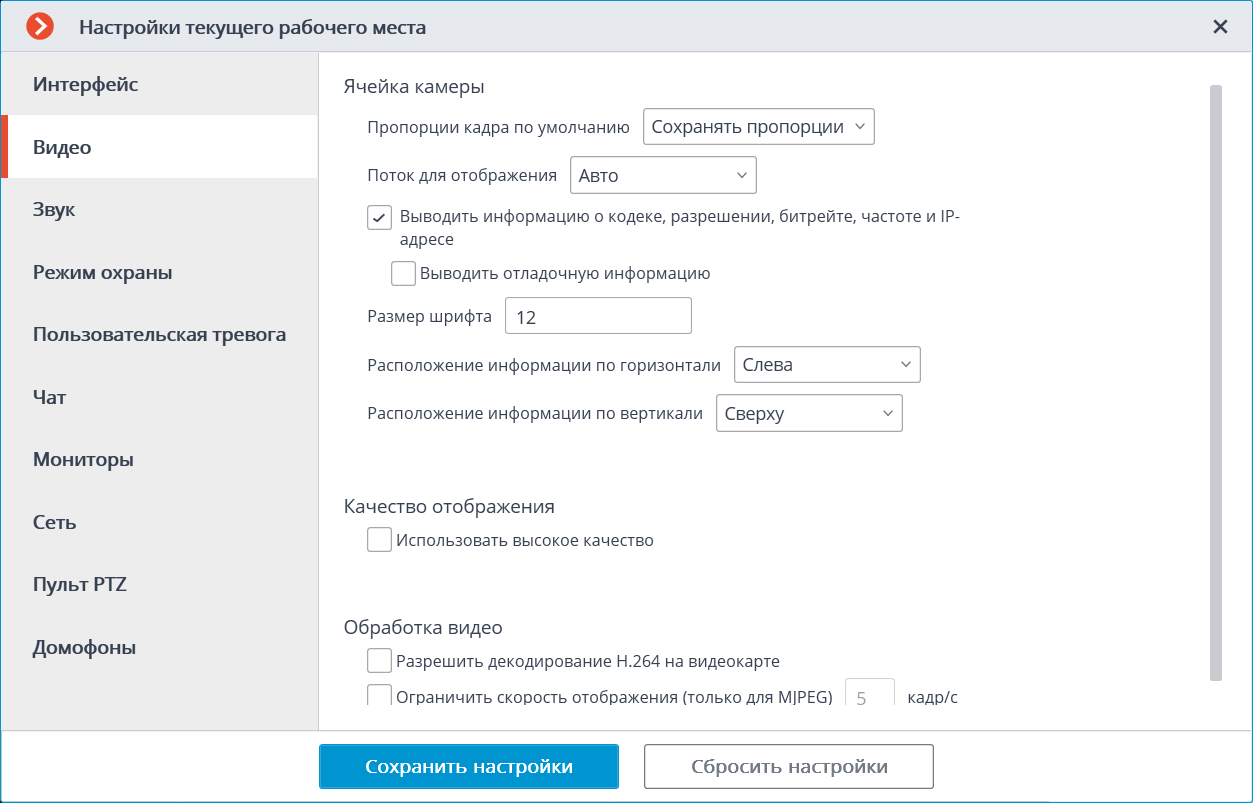This screenshot has height=803, width=1253.
Task: Enable Использовать высокое качество checkbox
Action: point(379,540)
